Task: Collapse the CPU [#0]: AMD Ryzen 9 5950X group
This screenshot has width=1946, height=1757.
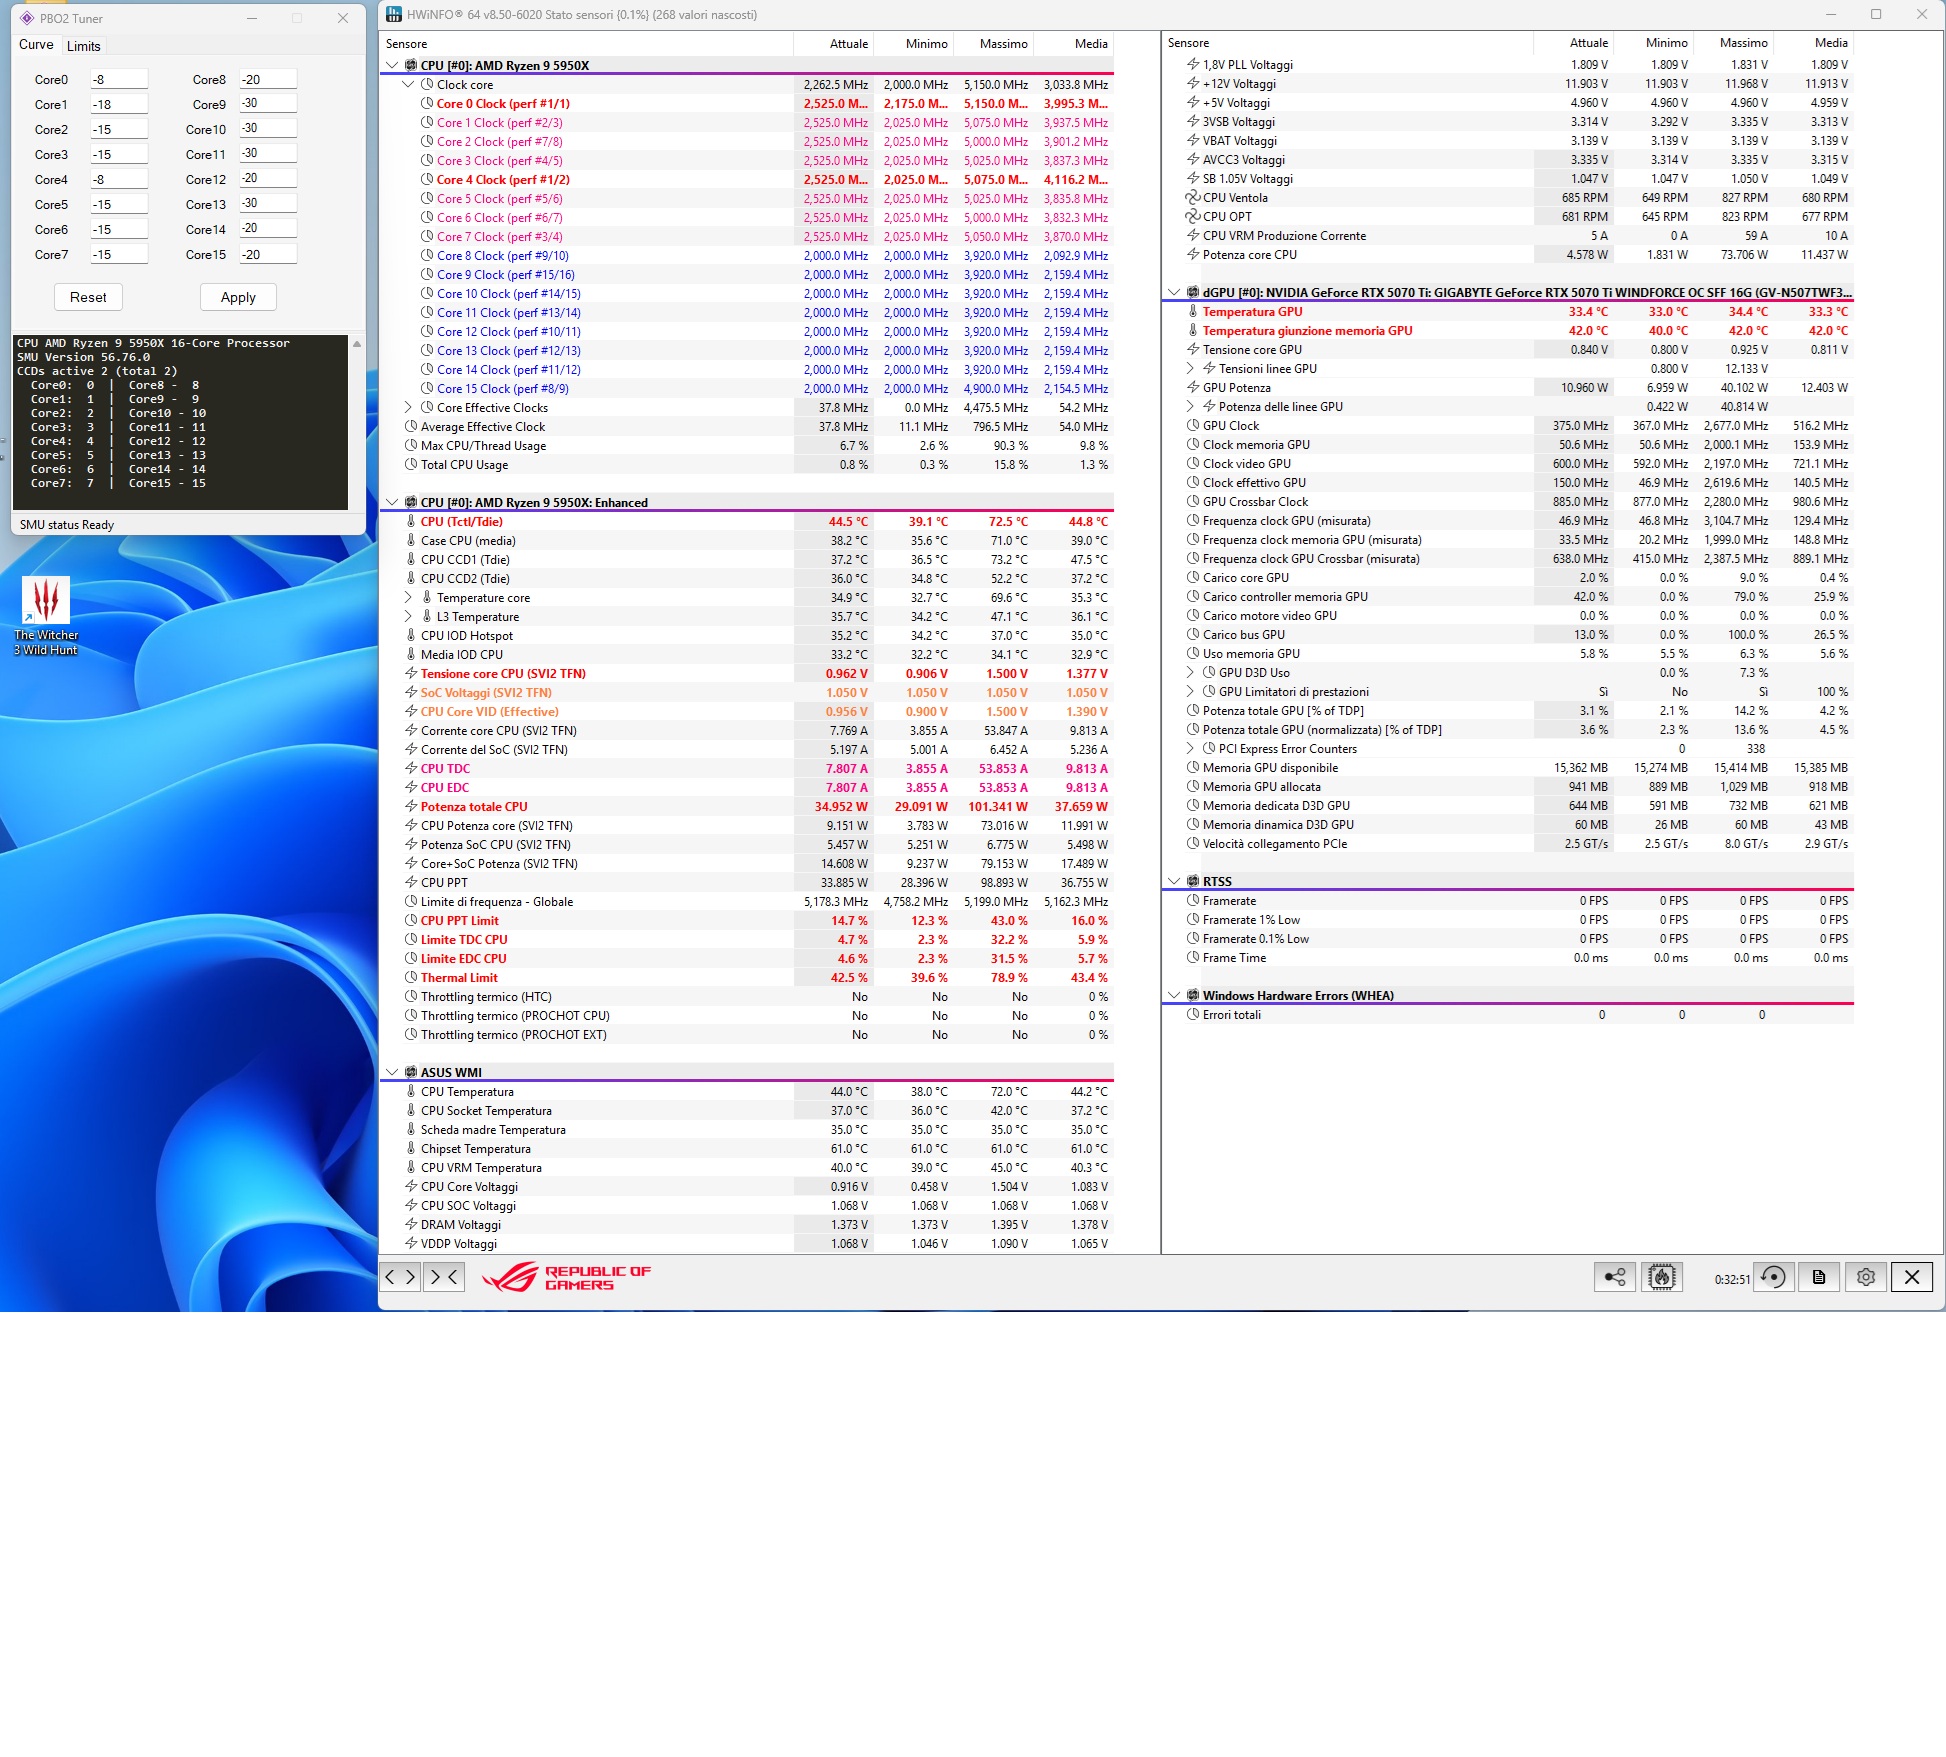Action: (391, 66)
